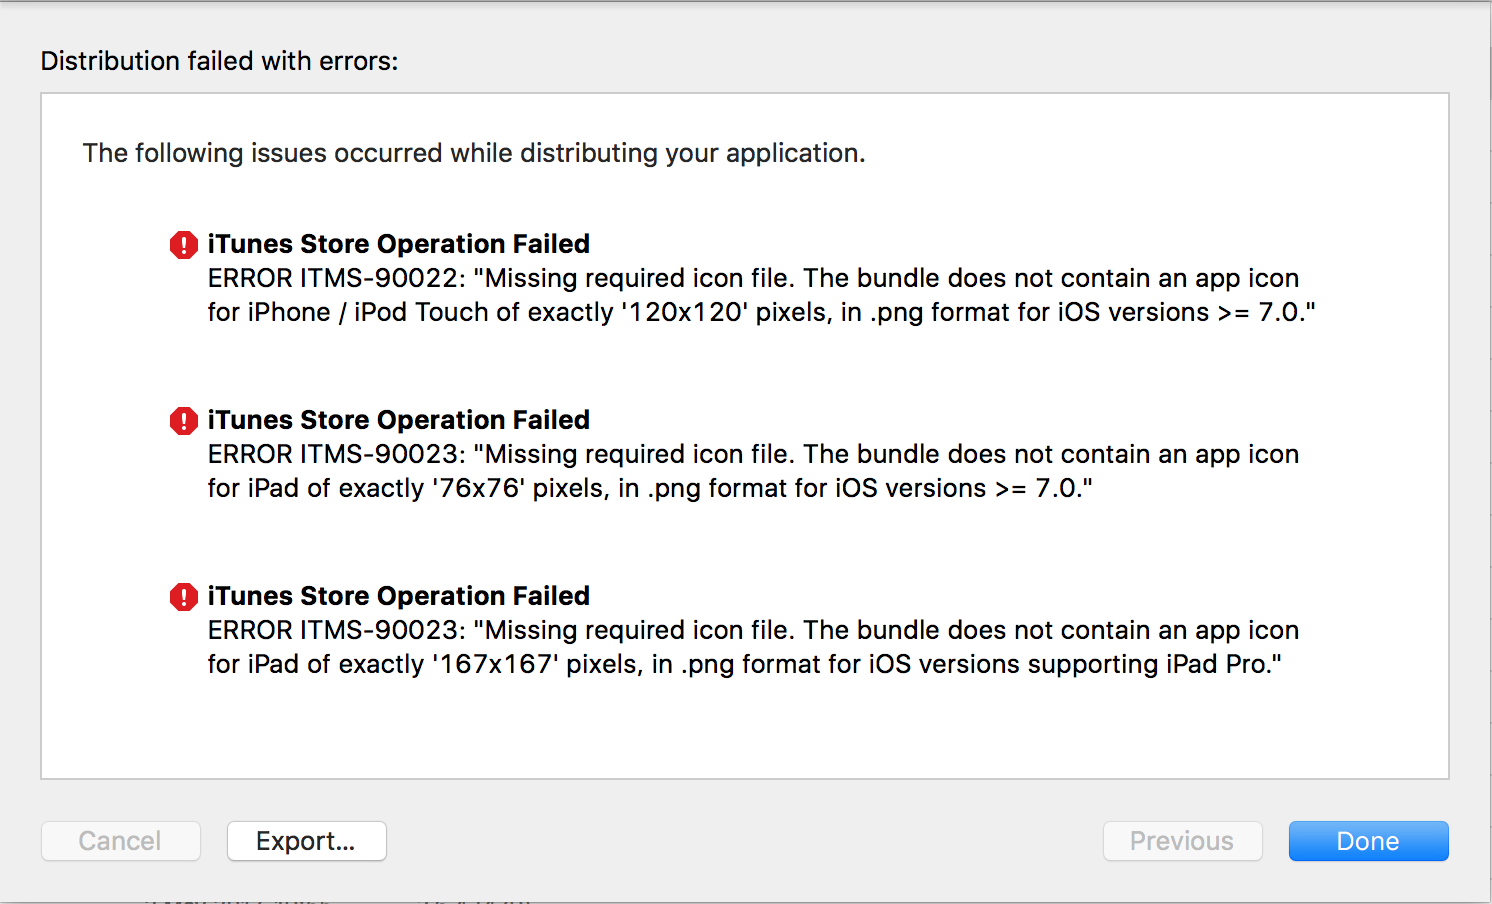
Task: Select the first iTunes Store Operation Failed alert icon
Action: click(x=183, y=245)
